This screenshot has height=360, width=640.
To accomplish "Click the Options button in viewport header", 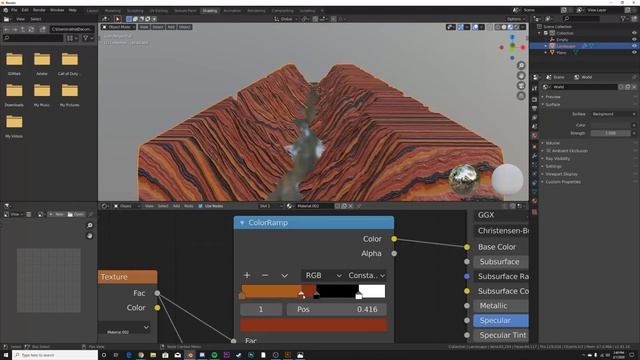I will [x=516, y=19].
